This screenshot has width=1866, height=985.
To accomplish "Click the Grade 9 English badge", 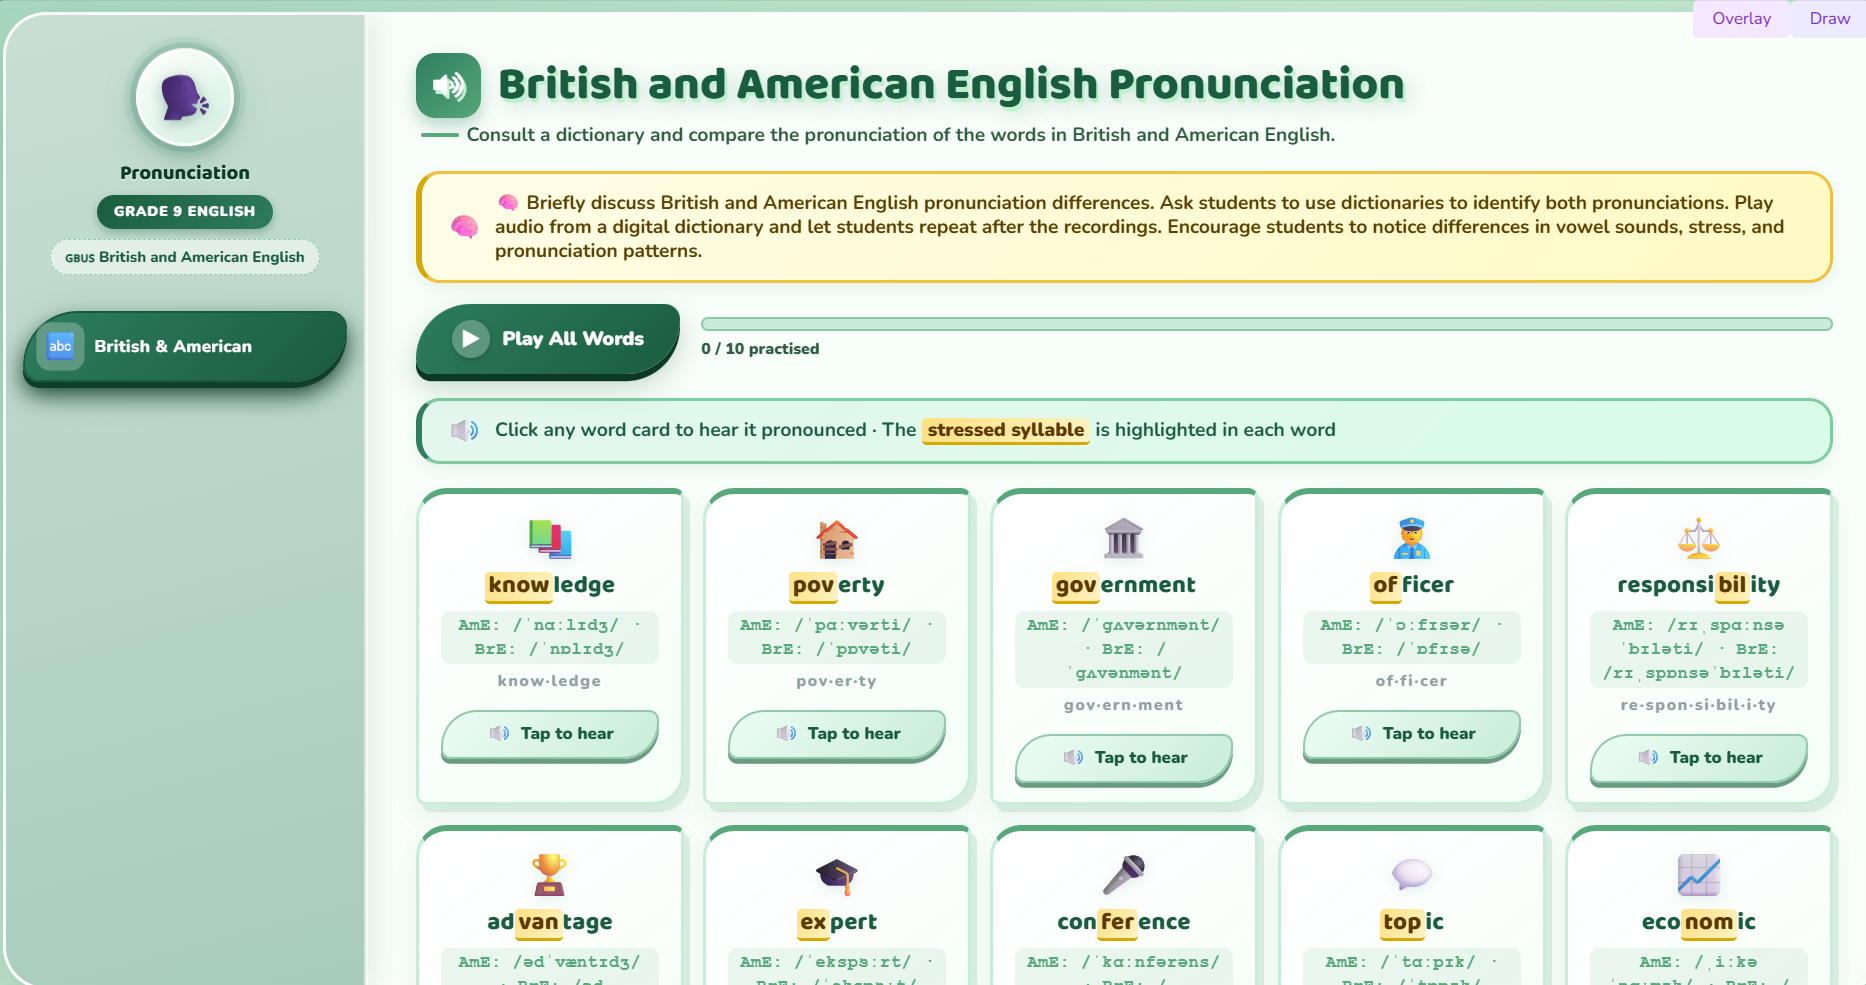I will click(185, 211).
